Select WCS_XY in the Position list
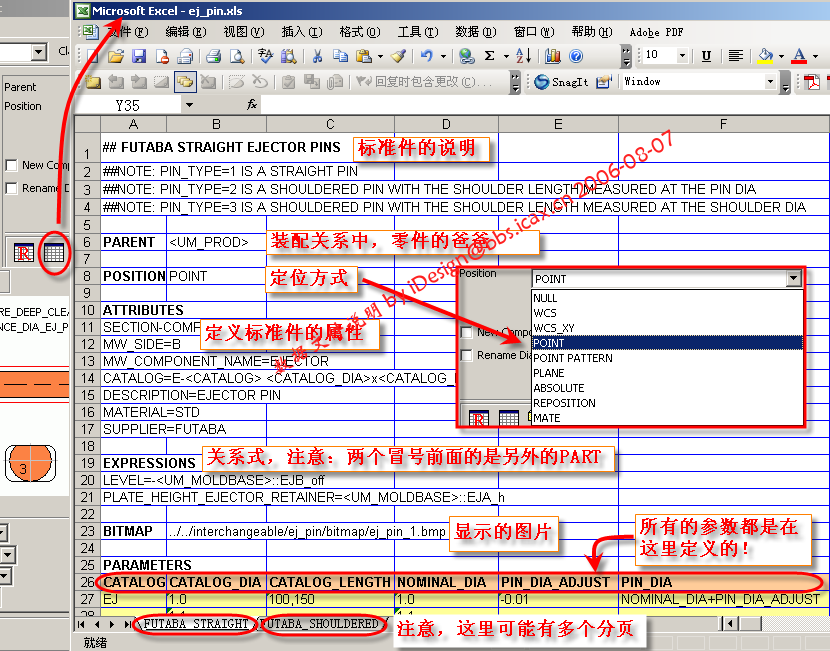The image size is (830, 651). pos(667,328)
